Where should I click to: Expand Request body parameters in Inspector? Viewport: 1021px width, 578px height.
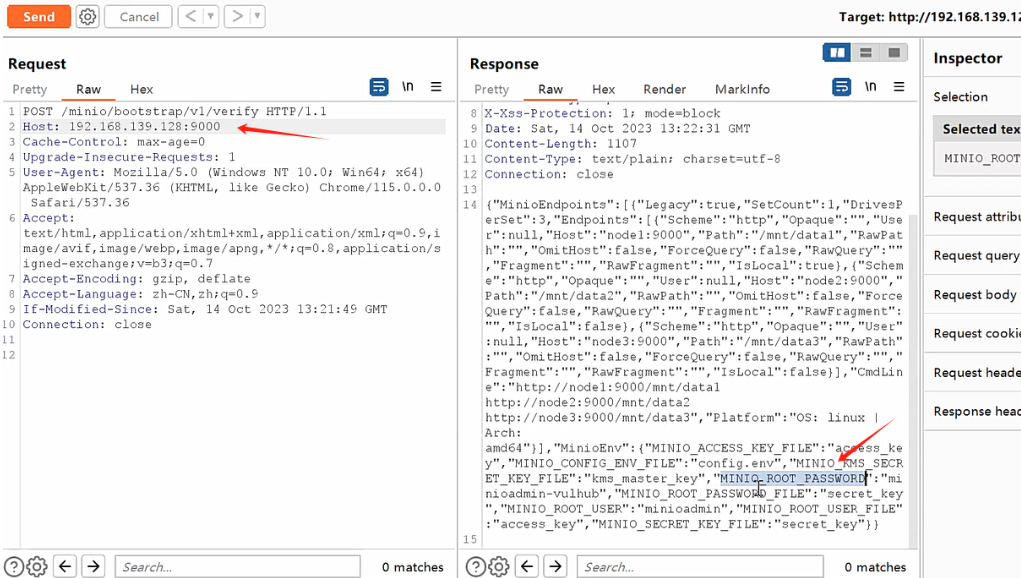[x=974, y=295]
